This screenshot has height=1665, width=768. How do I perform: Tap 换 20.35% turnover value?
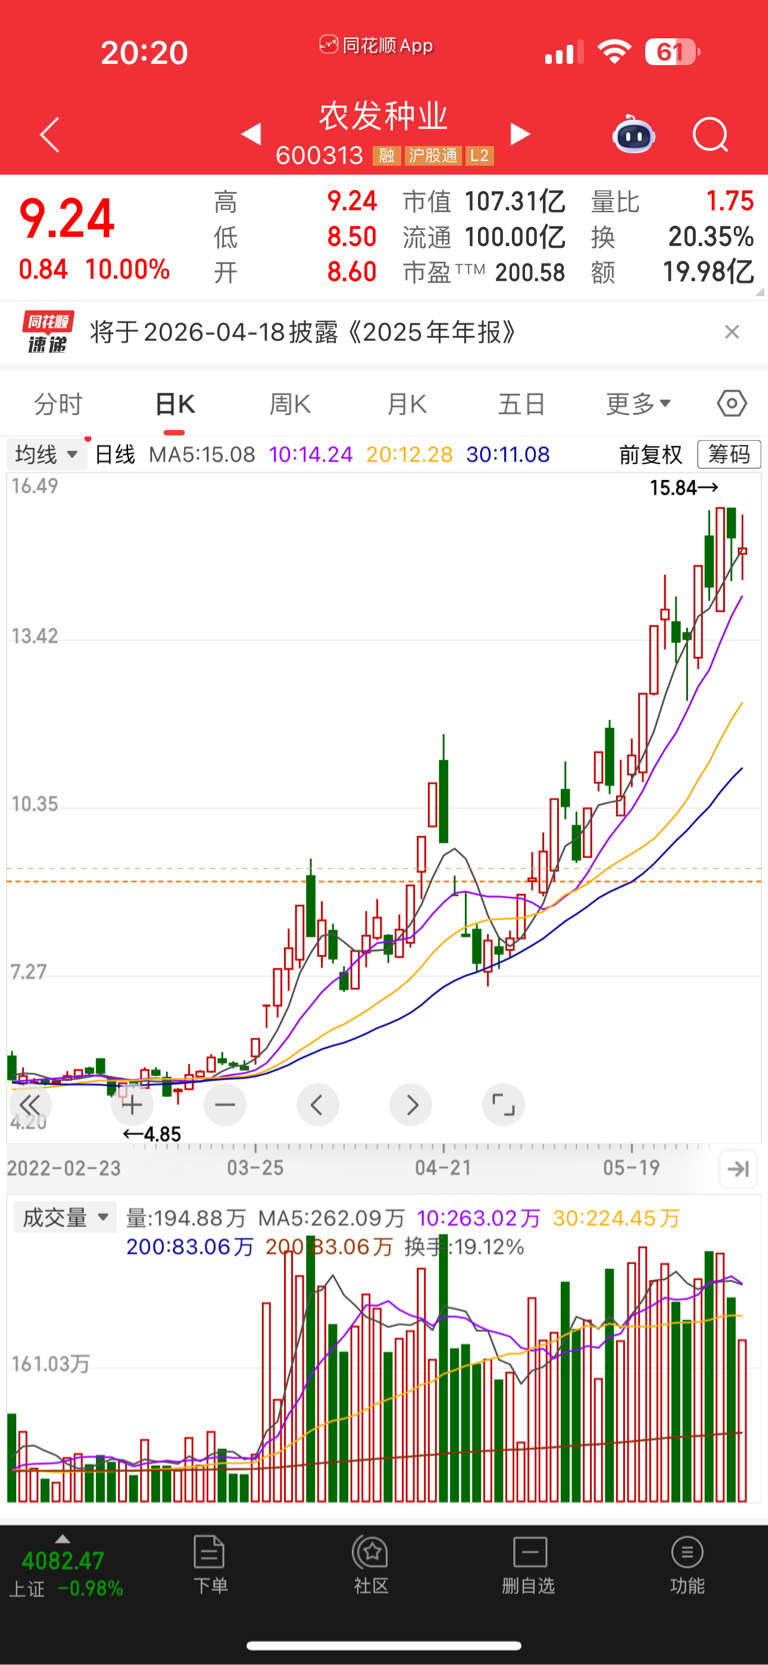(672, 237)
